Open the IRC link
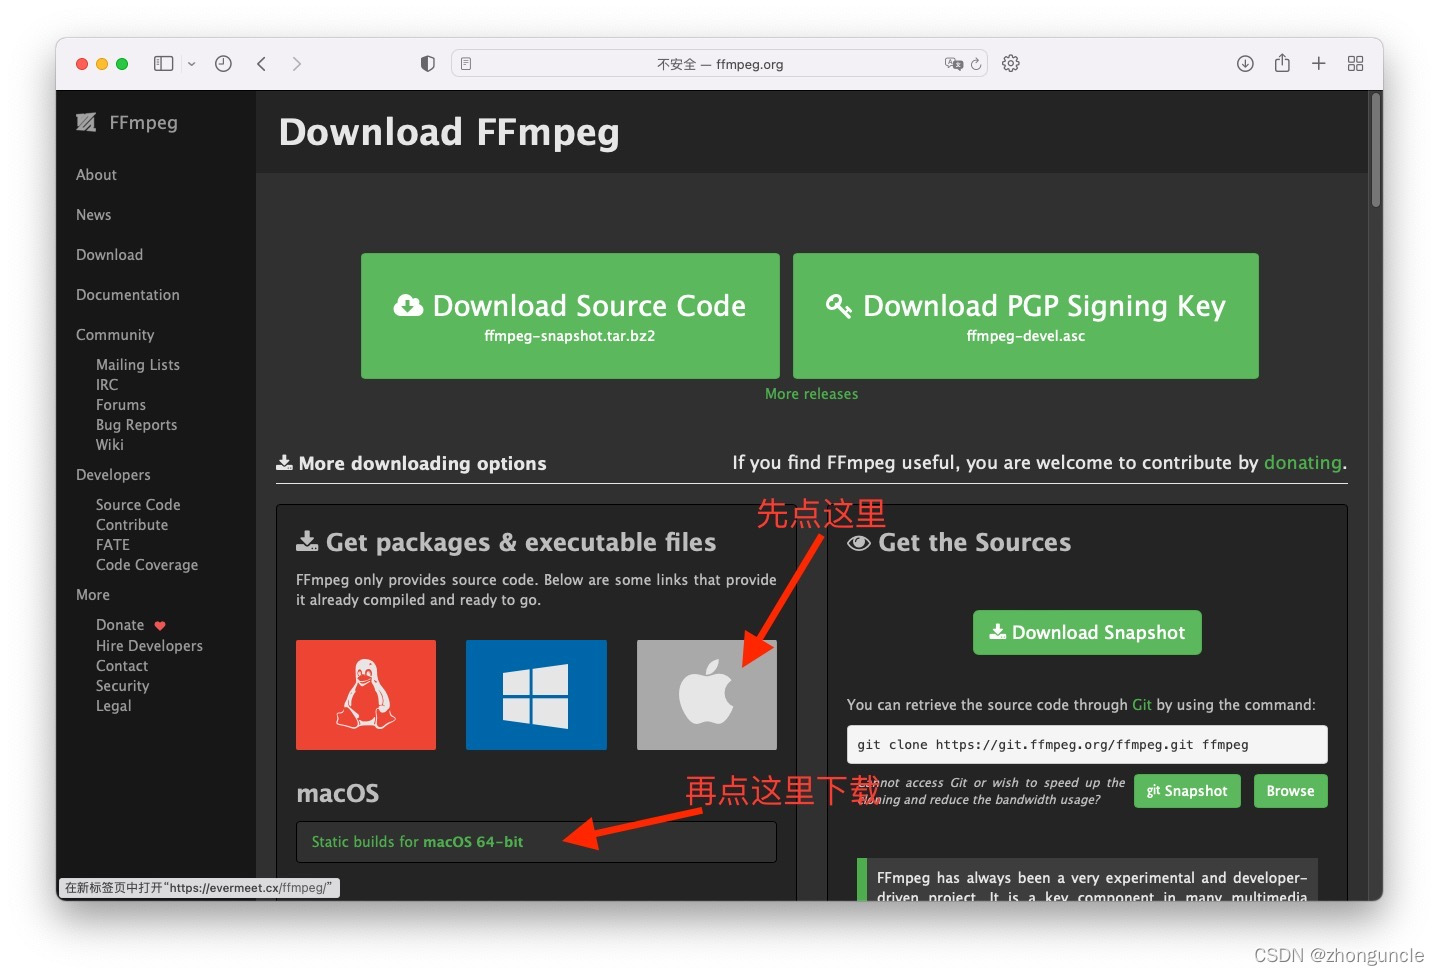 click(107, 385)
